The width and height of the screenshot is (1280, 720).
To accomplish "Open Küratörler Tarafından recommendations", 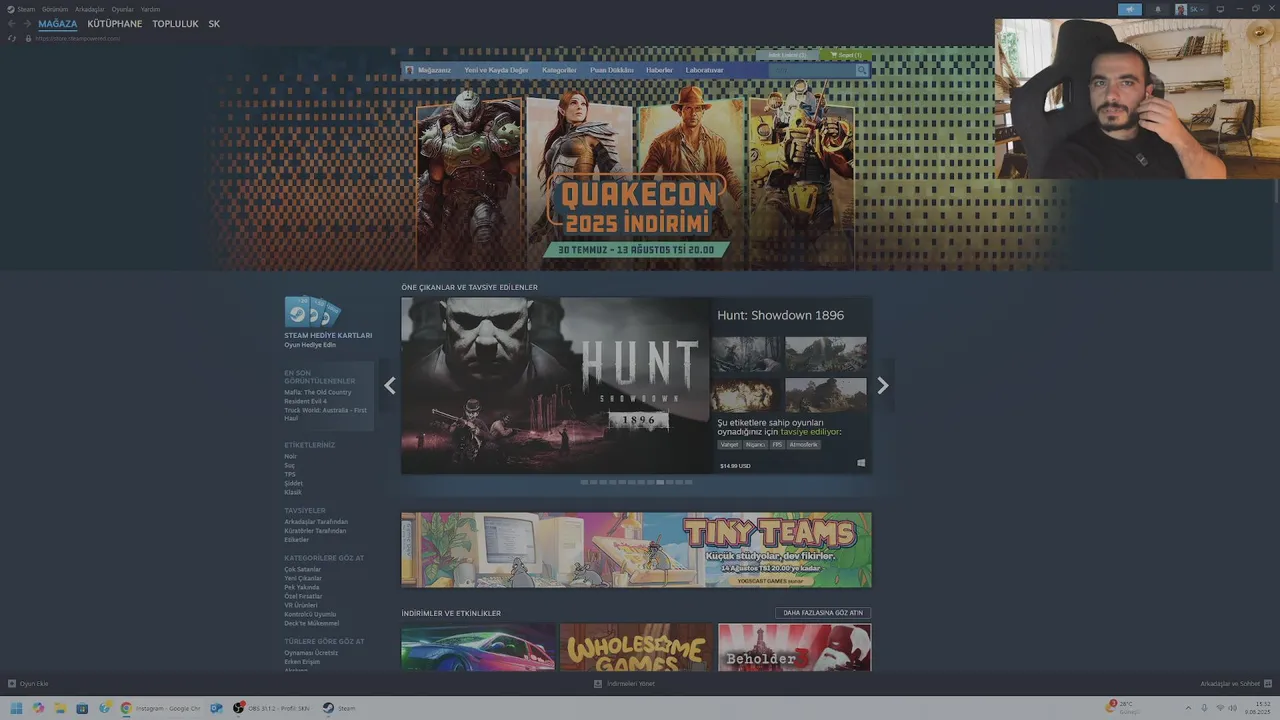I will click(x=315, y=531).
